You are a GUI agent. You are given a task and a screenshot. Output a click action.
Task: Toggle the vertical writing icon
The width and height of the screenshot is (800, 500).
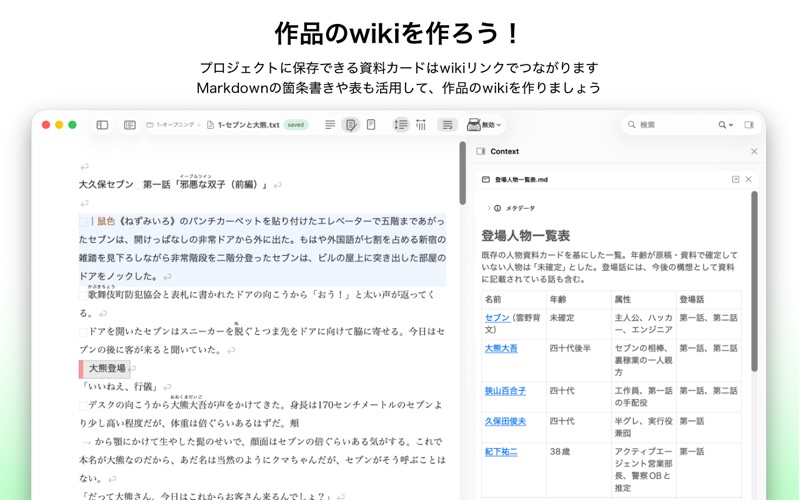pos(421,125)
